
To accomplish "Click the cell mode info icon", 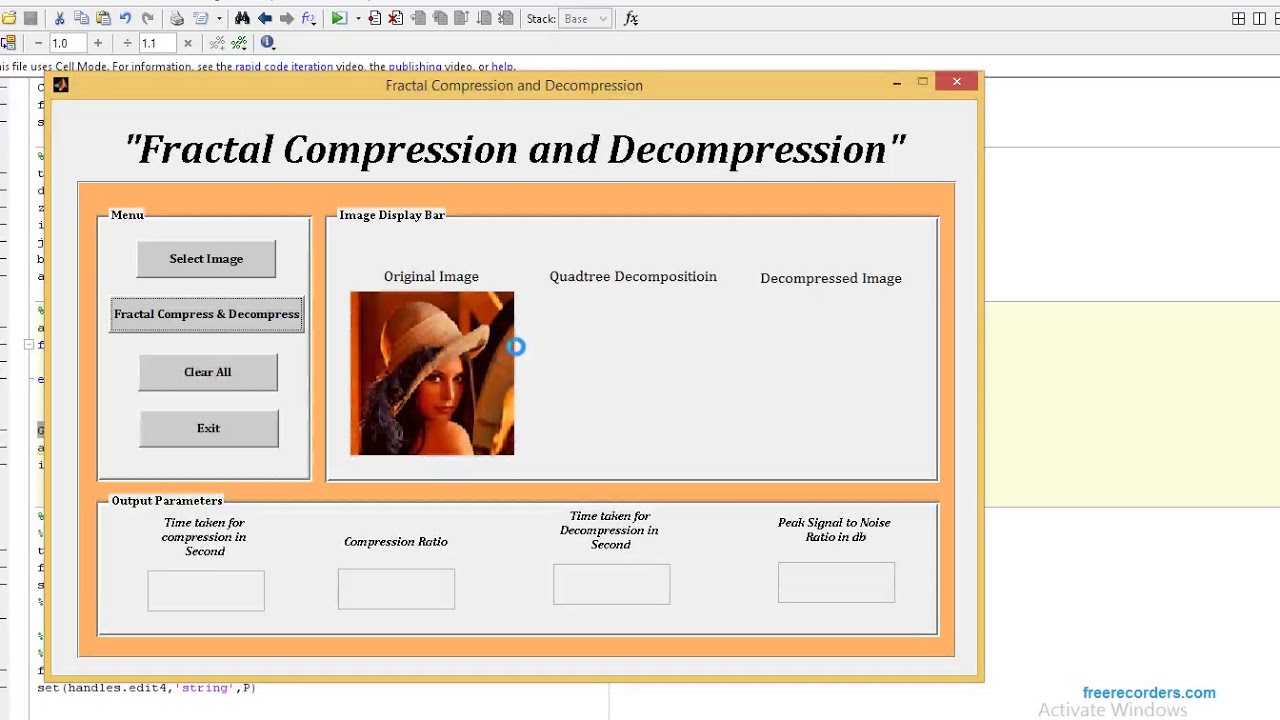I will [x=267, y=43].
